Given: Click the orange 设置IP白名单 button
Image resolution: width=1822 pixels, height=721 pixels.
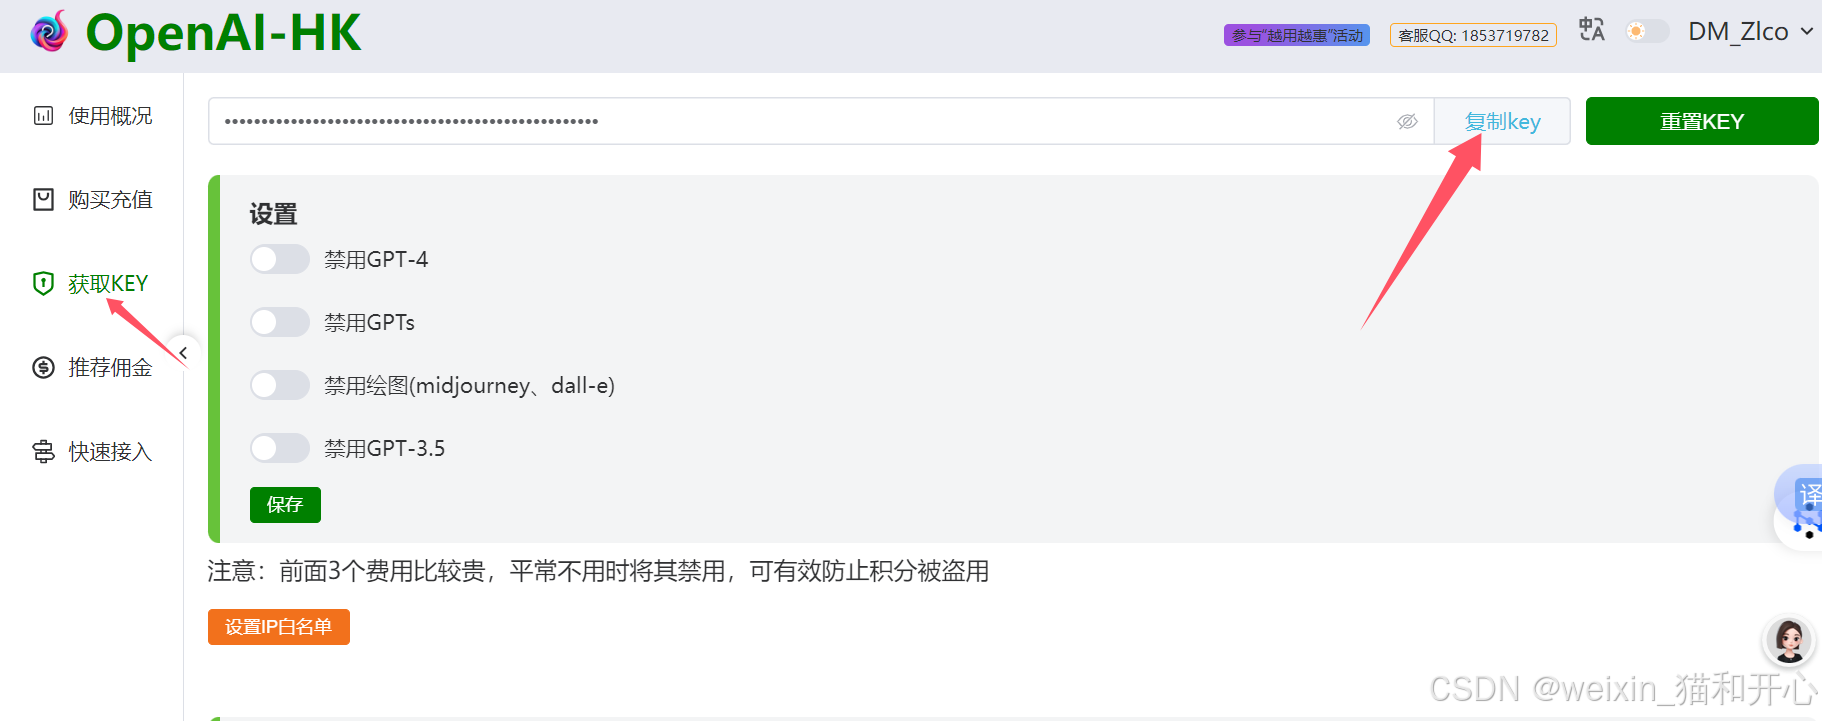Looking at the screenshot, I should pos(279,627).
